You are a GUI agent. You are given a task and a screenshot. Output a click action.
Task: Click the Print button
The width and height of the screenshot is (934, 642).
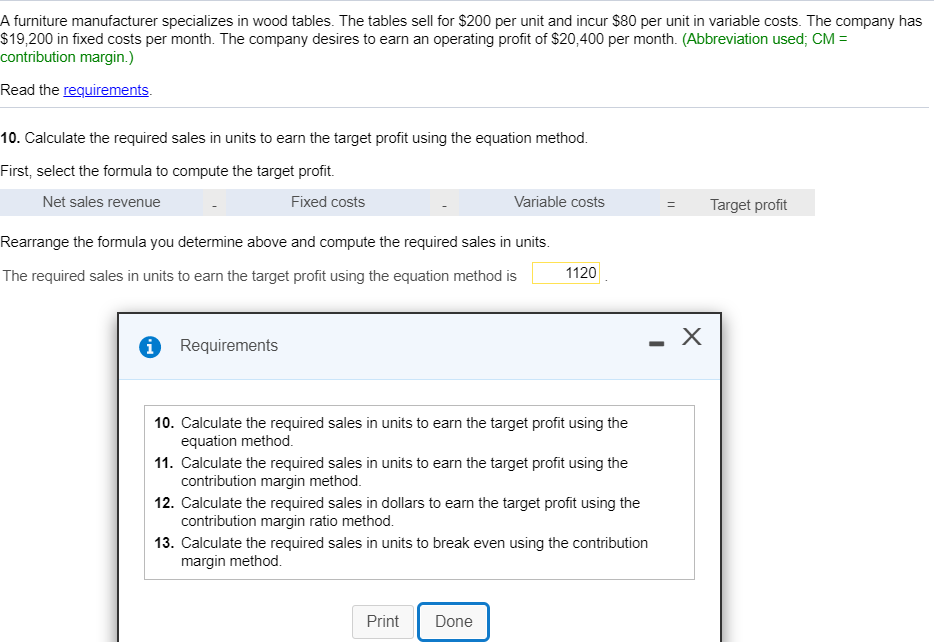(382, 622)
